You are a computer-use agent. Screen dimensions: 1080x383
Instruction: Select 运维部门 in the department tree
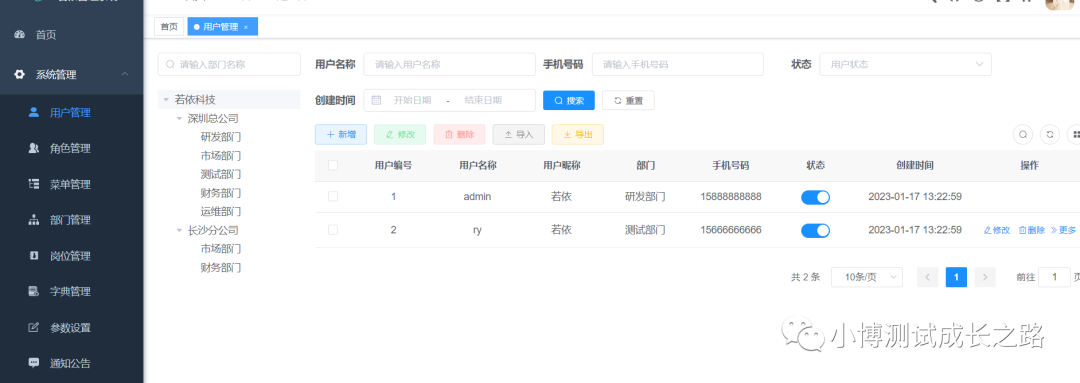(220, 211)
